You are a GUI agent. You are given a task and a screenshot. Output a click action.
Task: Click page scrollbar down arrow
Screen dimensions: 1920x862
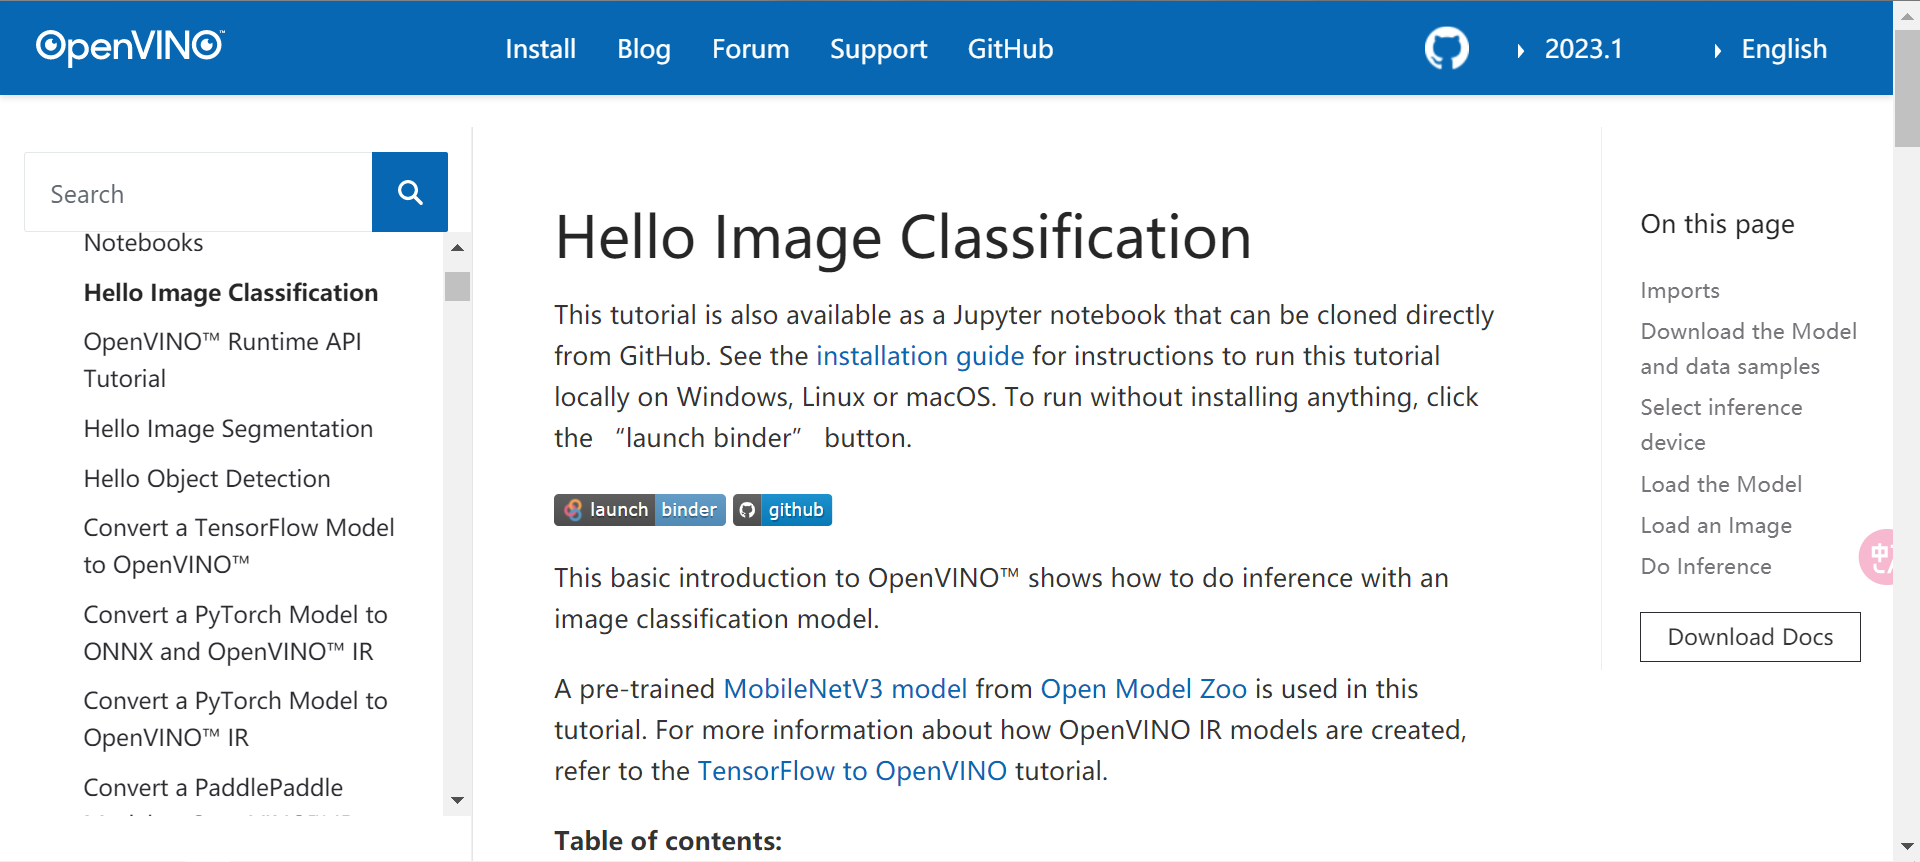pos(1906,848)
